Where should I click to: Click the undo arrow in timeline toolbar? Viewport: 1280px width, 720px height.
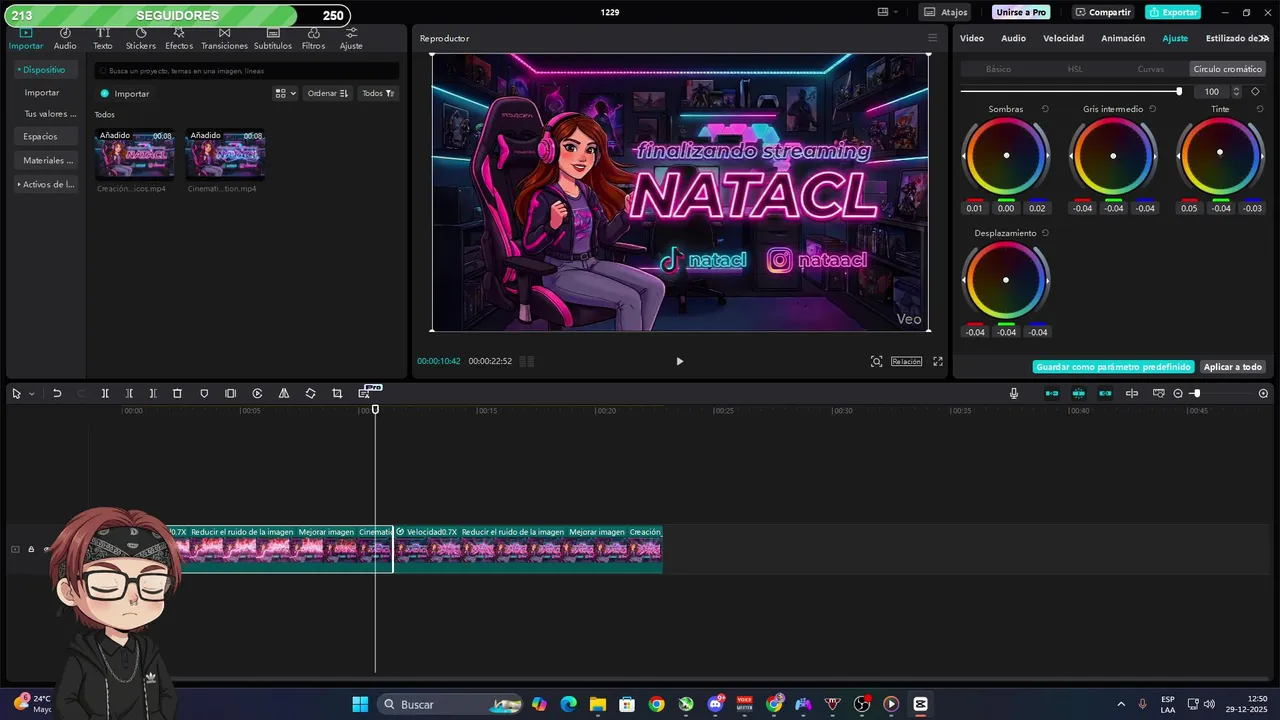coord(57,394)
